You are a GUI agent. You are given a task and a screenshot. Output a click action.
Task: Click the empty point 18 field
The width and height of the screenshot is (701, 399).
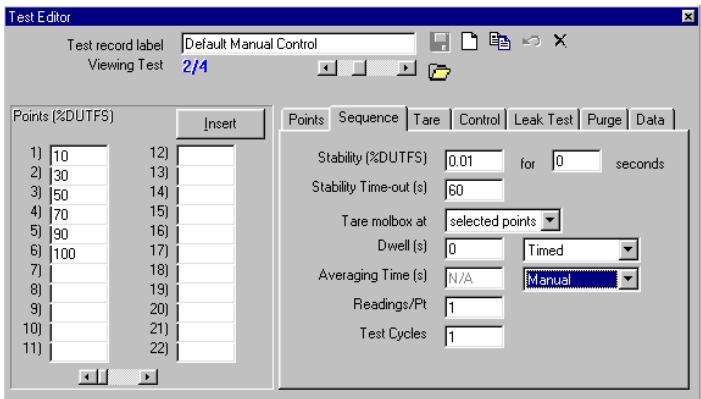click(206, 273)
